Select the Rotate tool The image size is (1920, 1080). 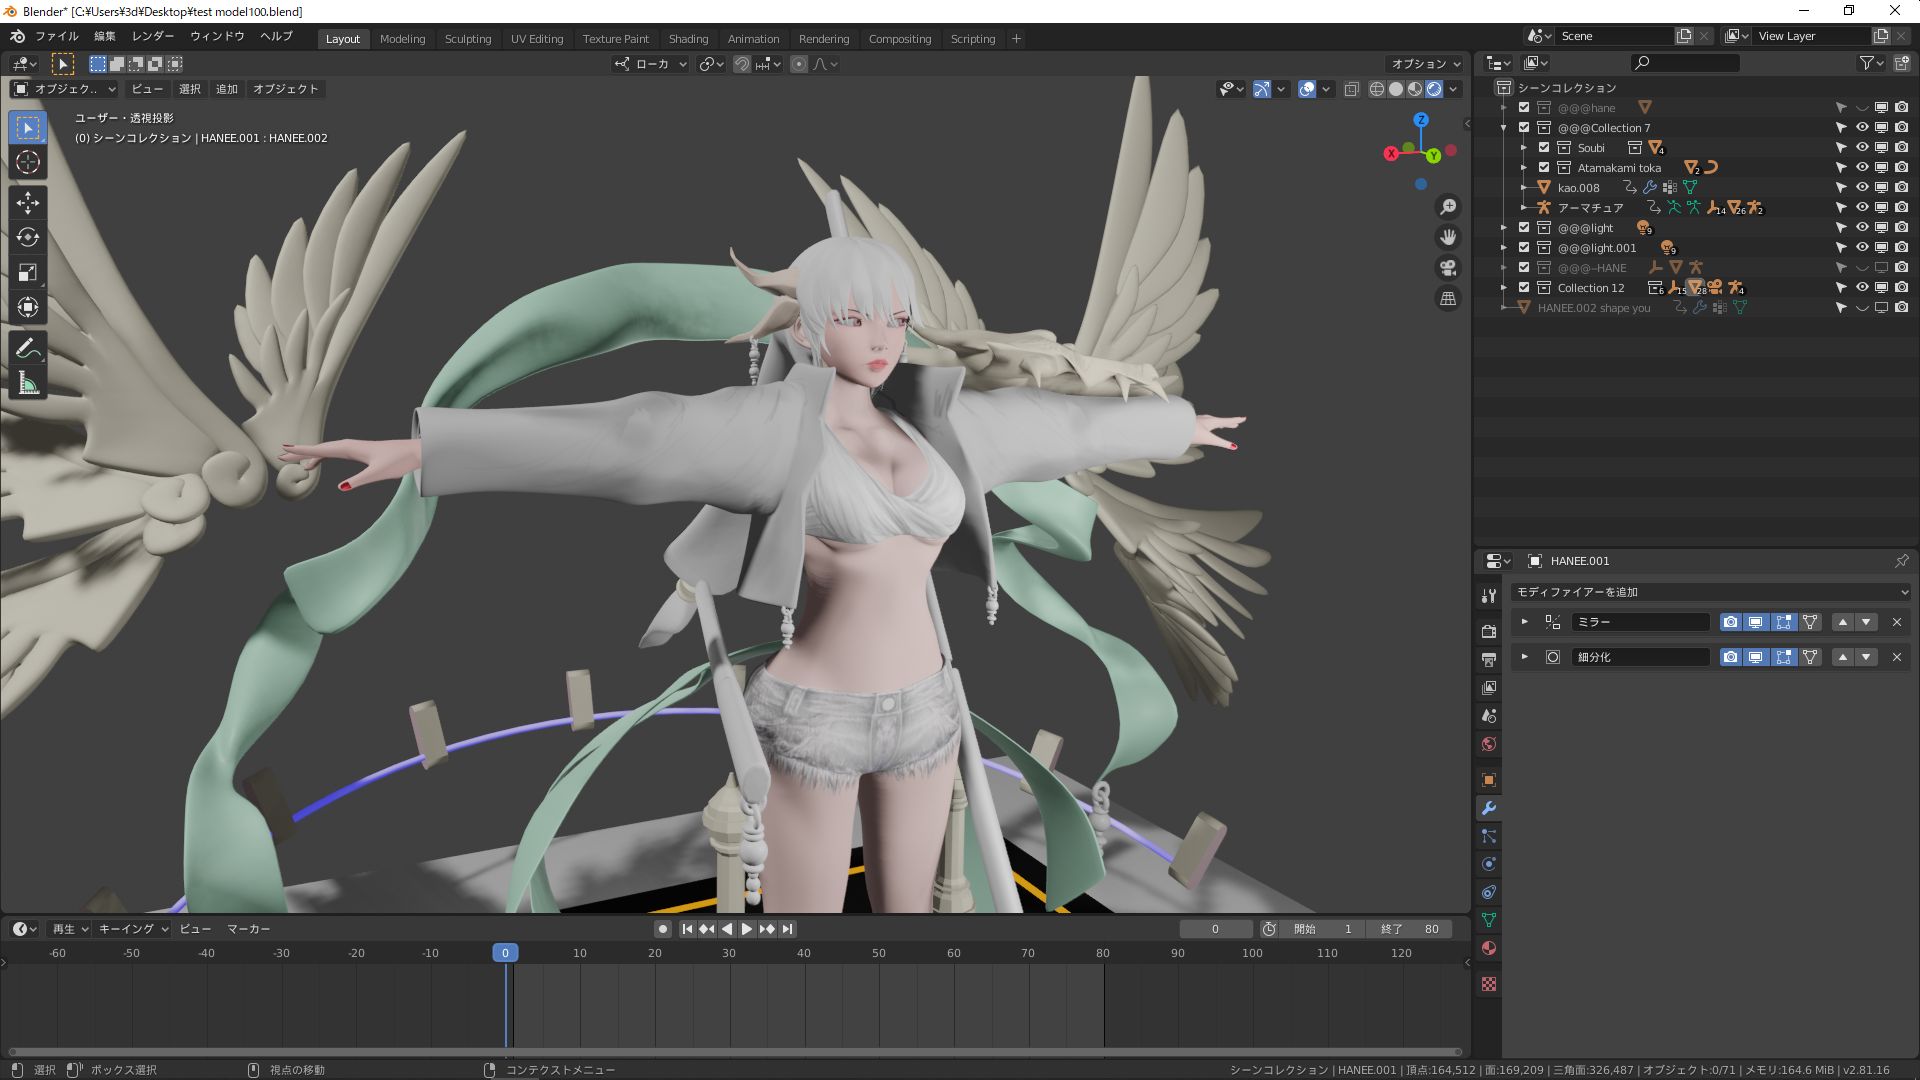click(x=28, y=238)
